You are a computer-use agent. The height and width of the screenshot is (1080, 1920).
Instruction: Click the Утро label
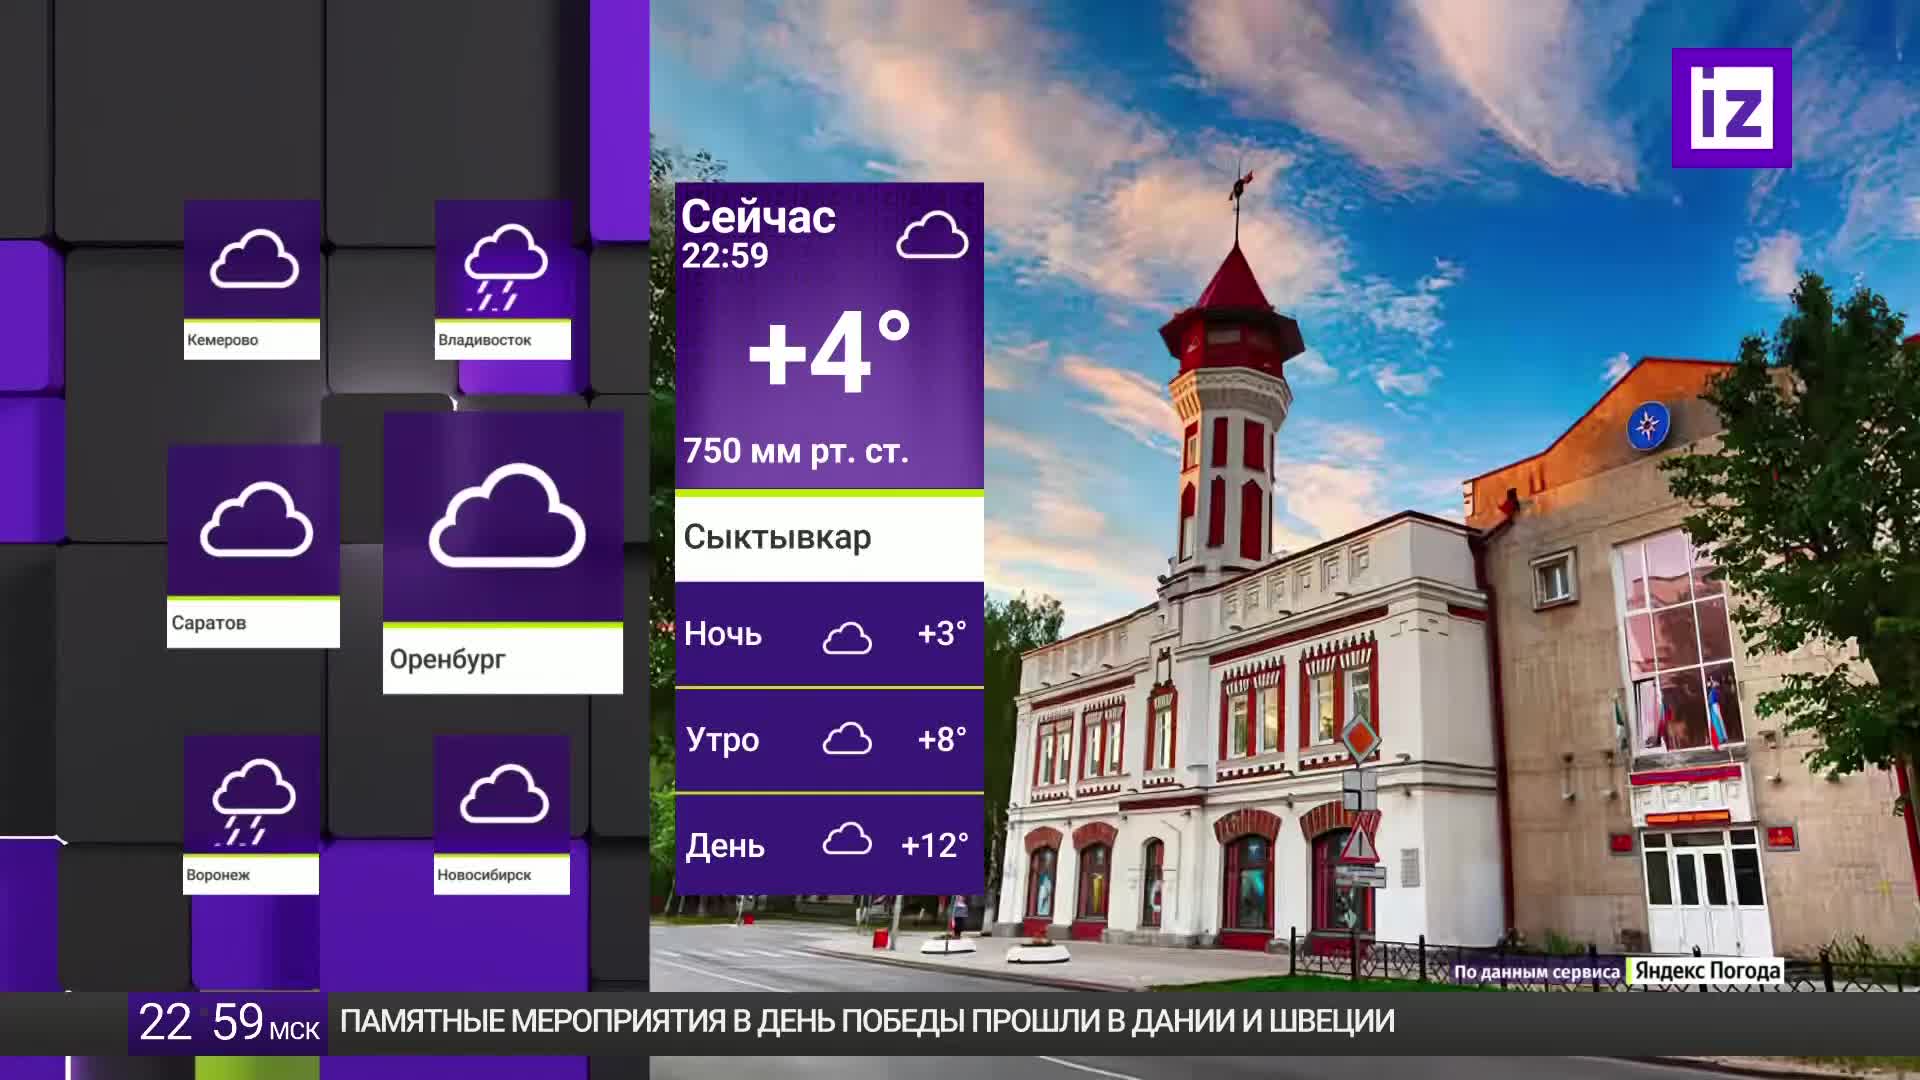tap(723, 740)
